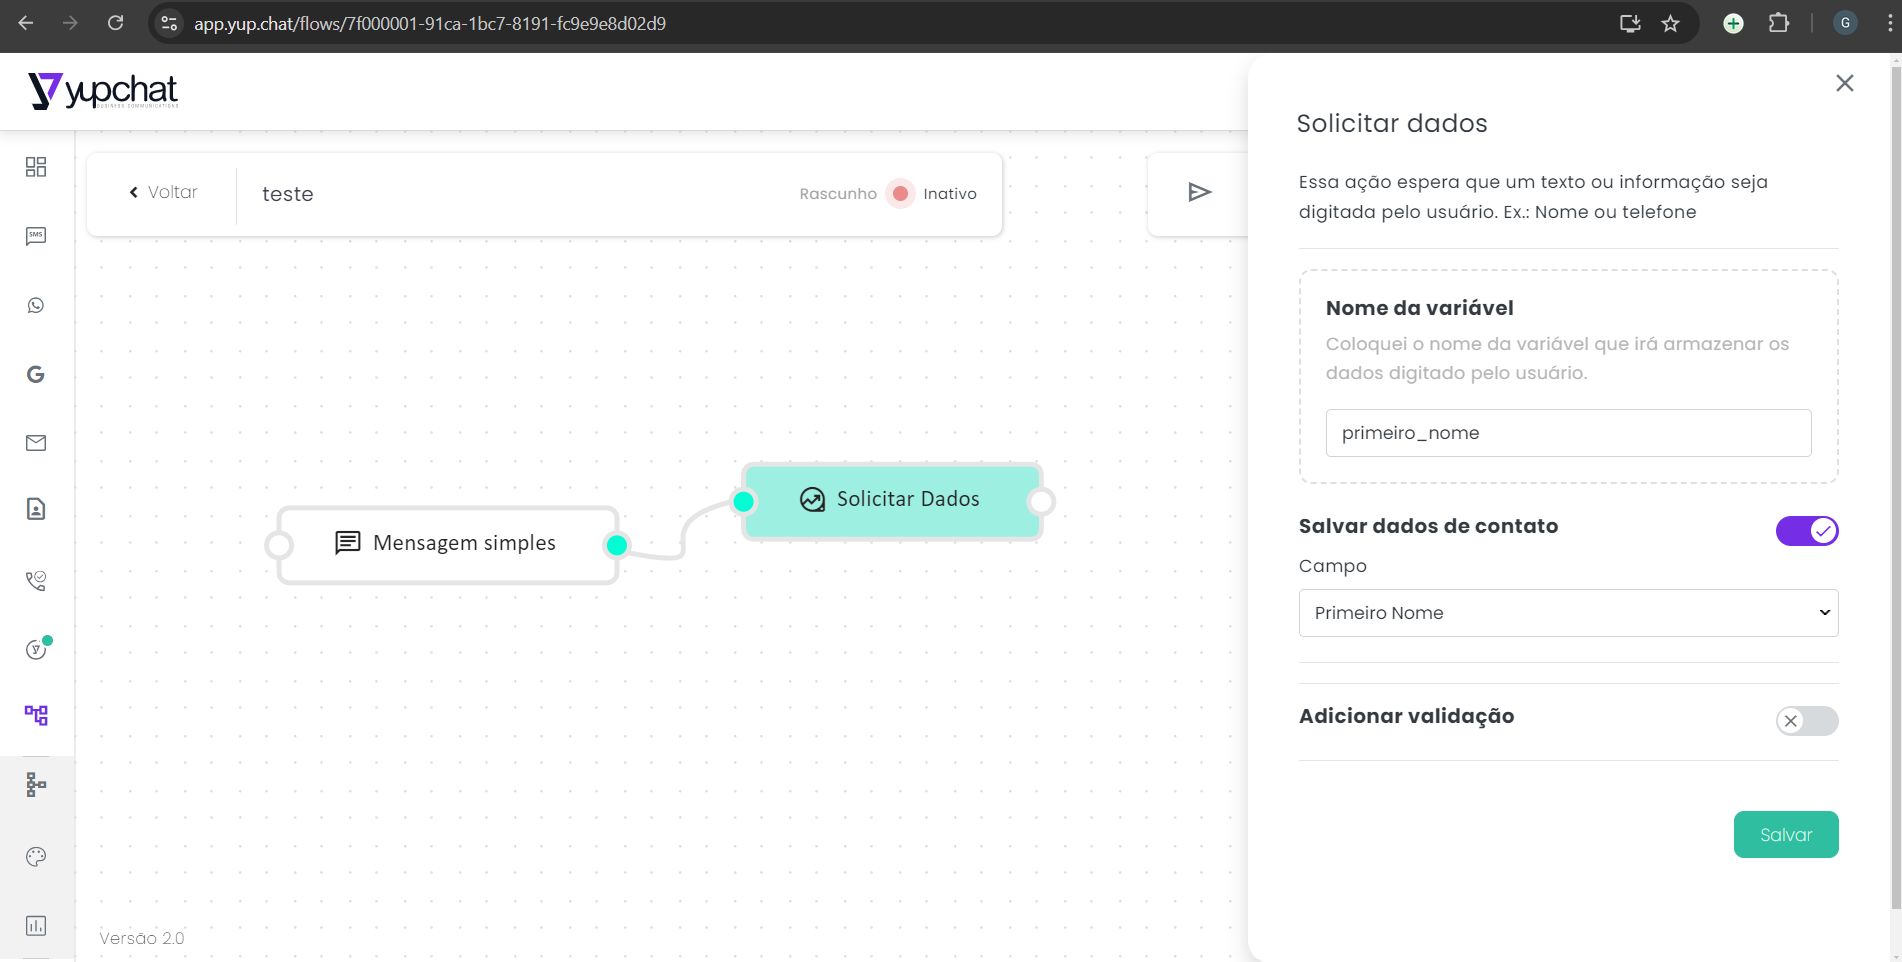Open the browser extensions puzzle icon

click(x=1779, y=23)
